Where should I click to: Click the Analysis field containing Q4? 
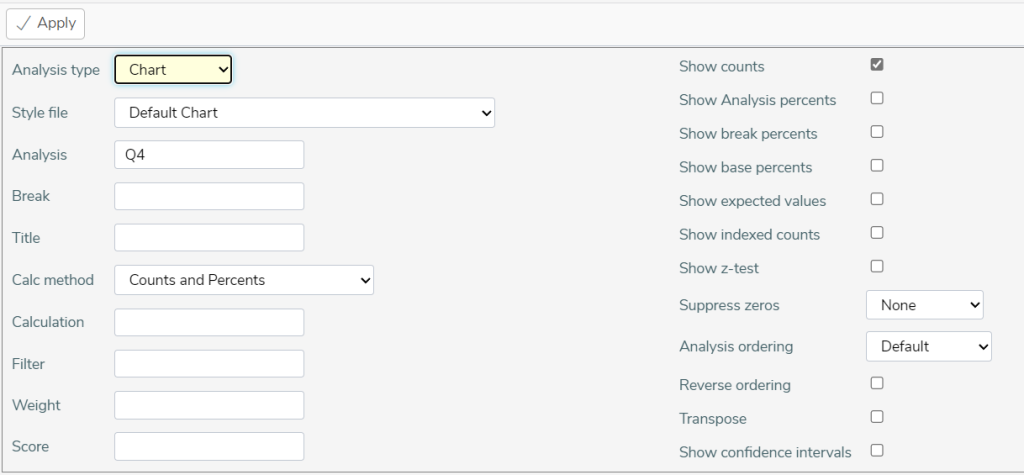point(209,155)
